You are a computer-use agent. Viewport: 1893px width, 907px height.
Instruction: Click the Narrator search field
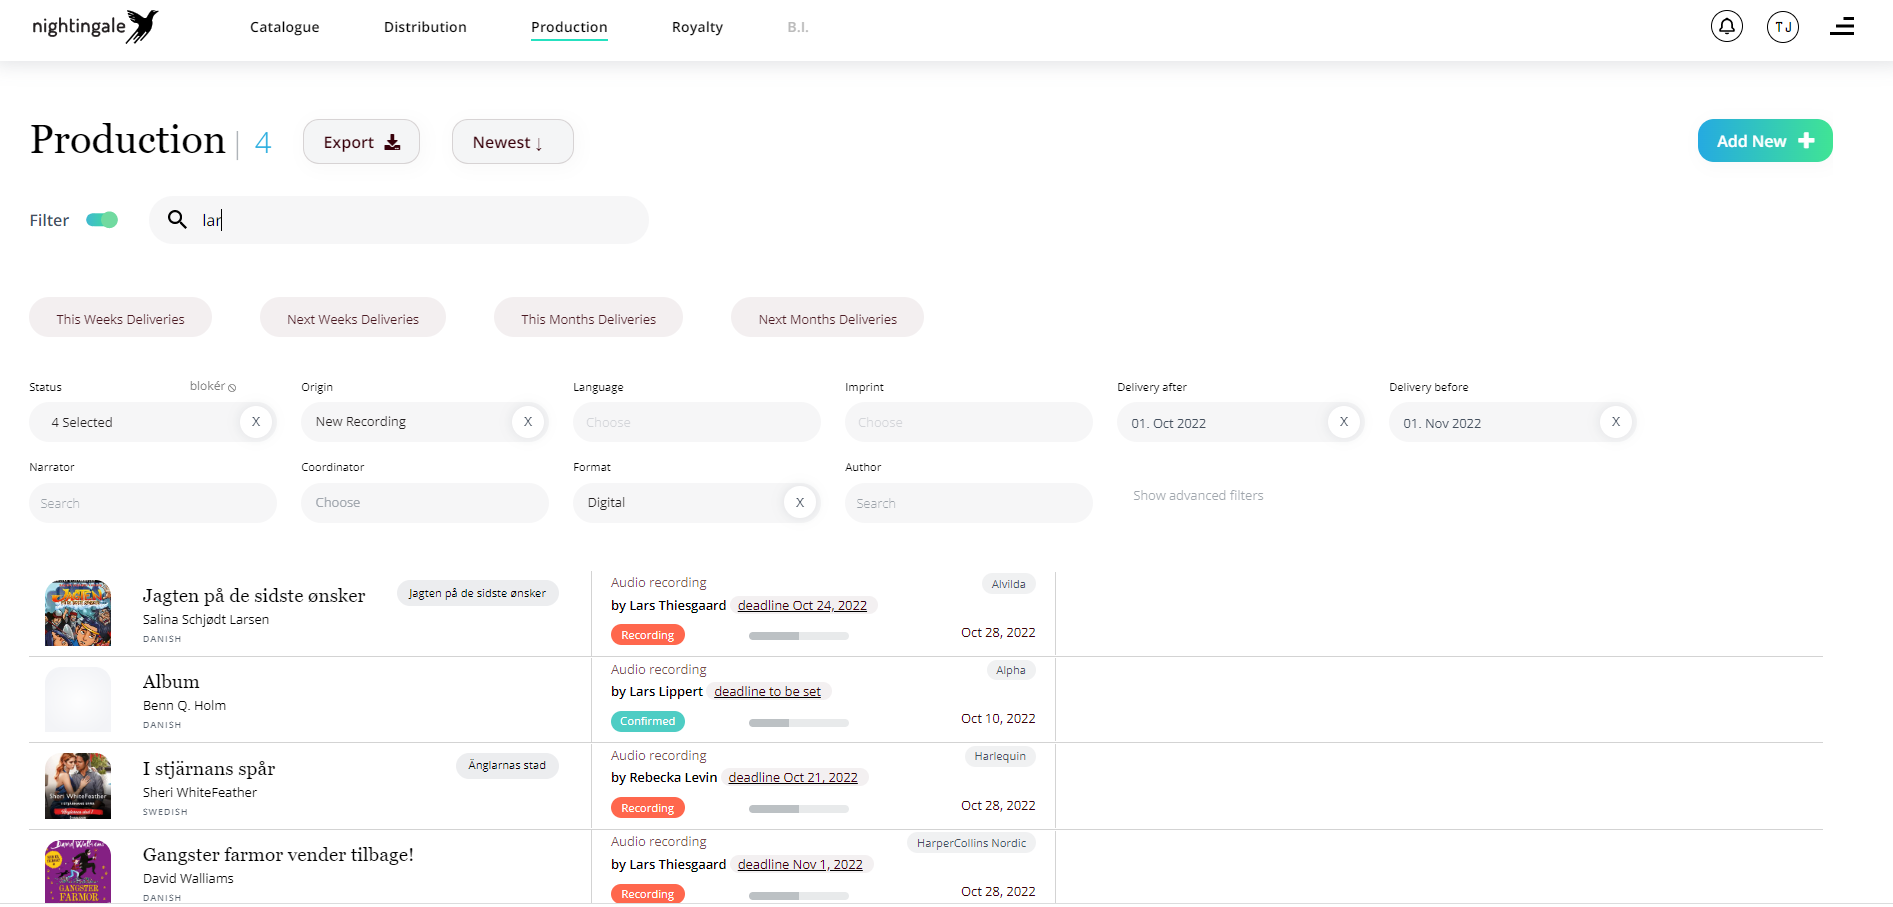152,502
